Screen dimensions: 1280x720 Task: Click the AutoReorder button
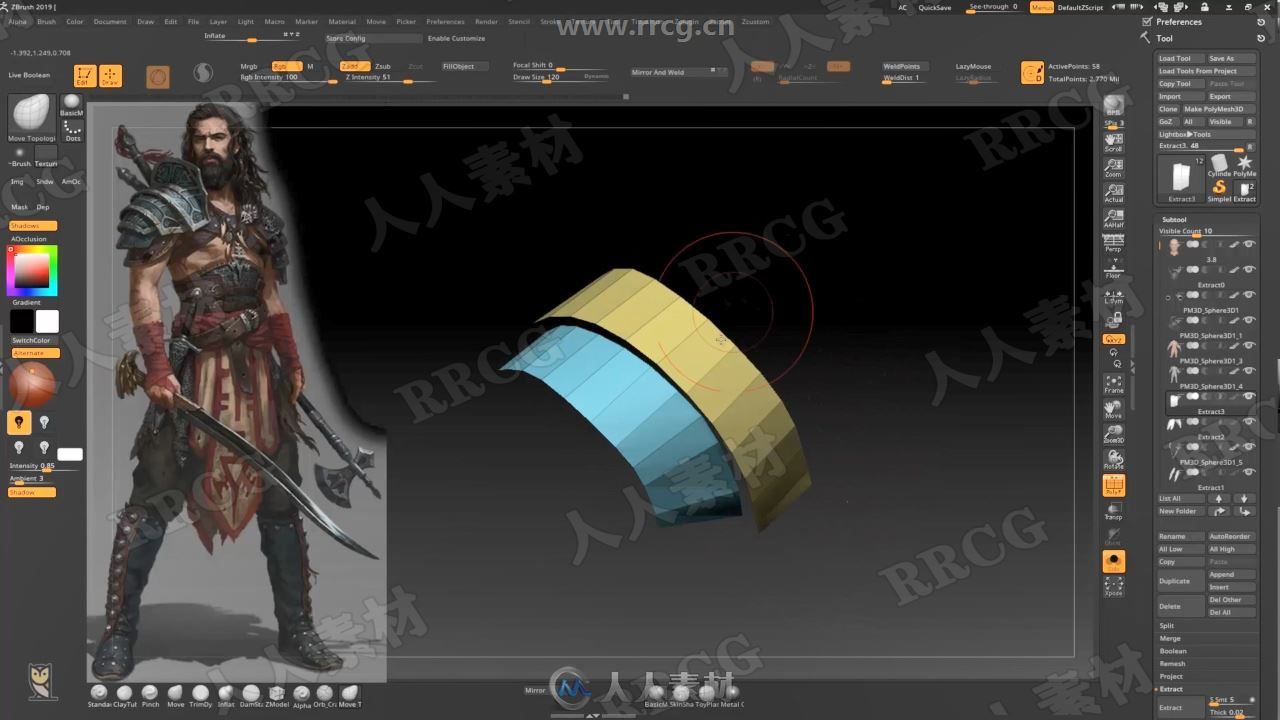(1231, 537)
